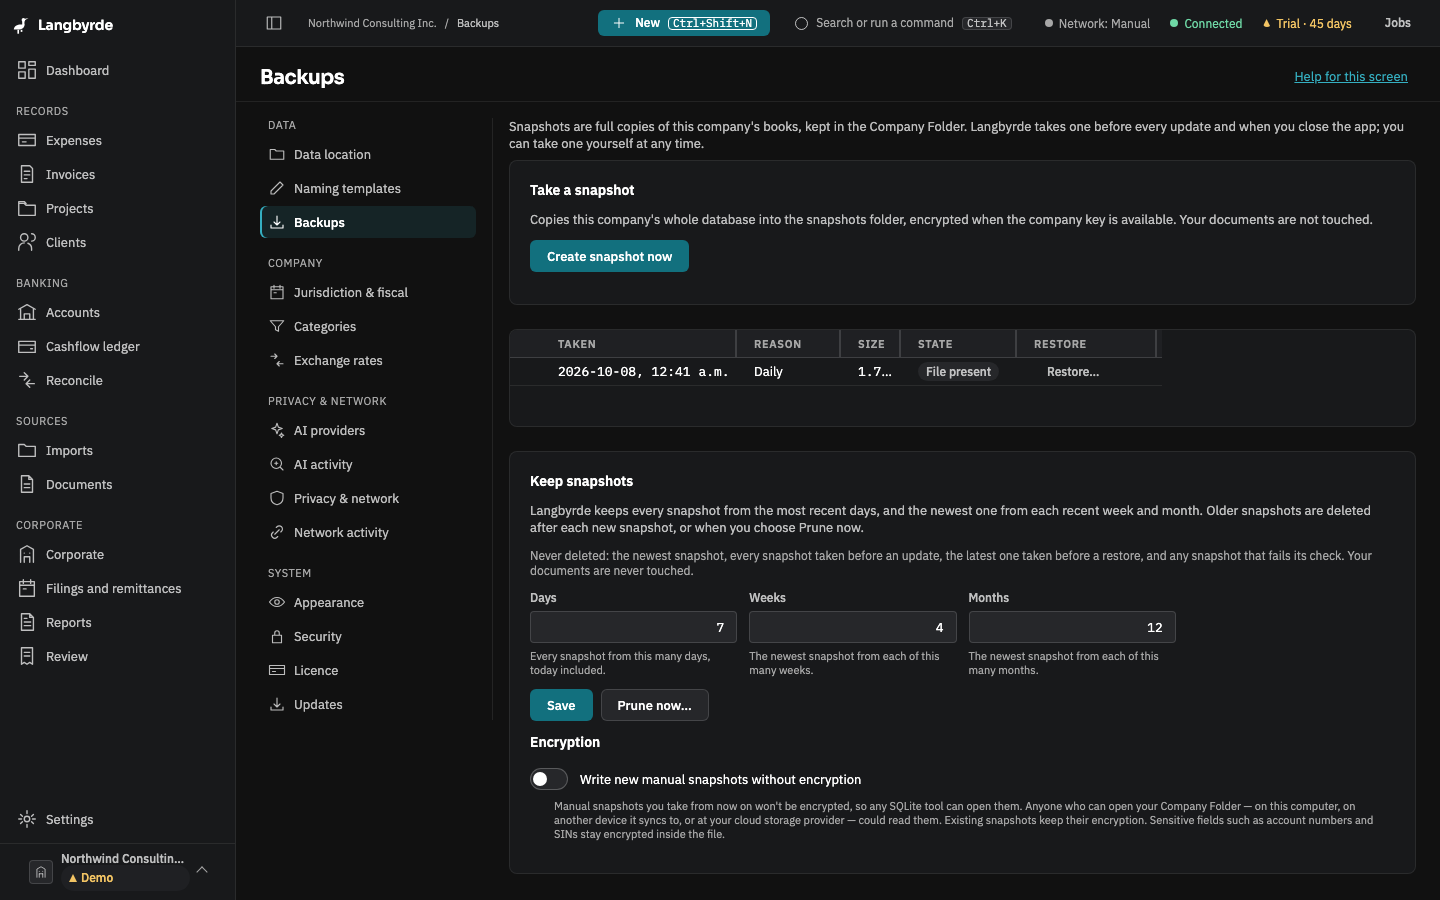Toggle the sidebar panel icon
The height and width of the screenshot is (900, 1440).
click(x=274, y=23)
